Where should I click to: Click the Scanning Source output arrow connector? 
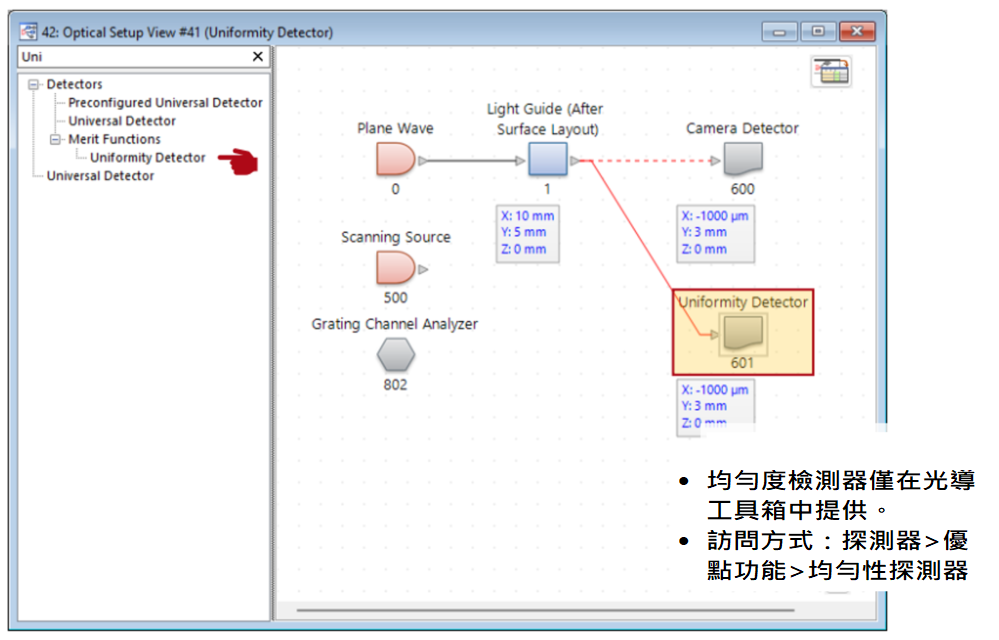click(423, 269)
